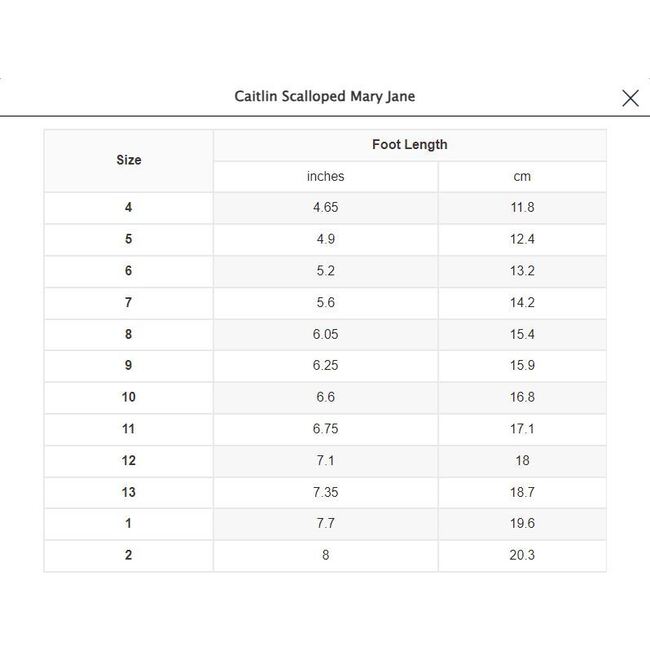This screenshot has height=650, width=650.
Task: Click the Caitlin Scalloped Mary Jane title
Action: pyautogui.click(x=324, y=97)
